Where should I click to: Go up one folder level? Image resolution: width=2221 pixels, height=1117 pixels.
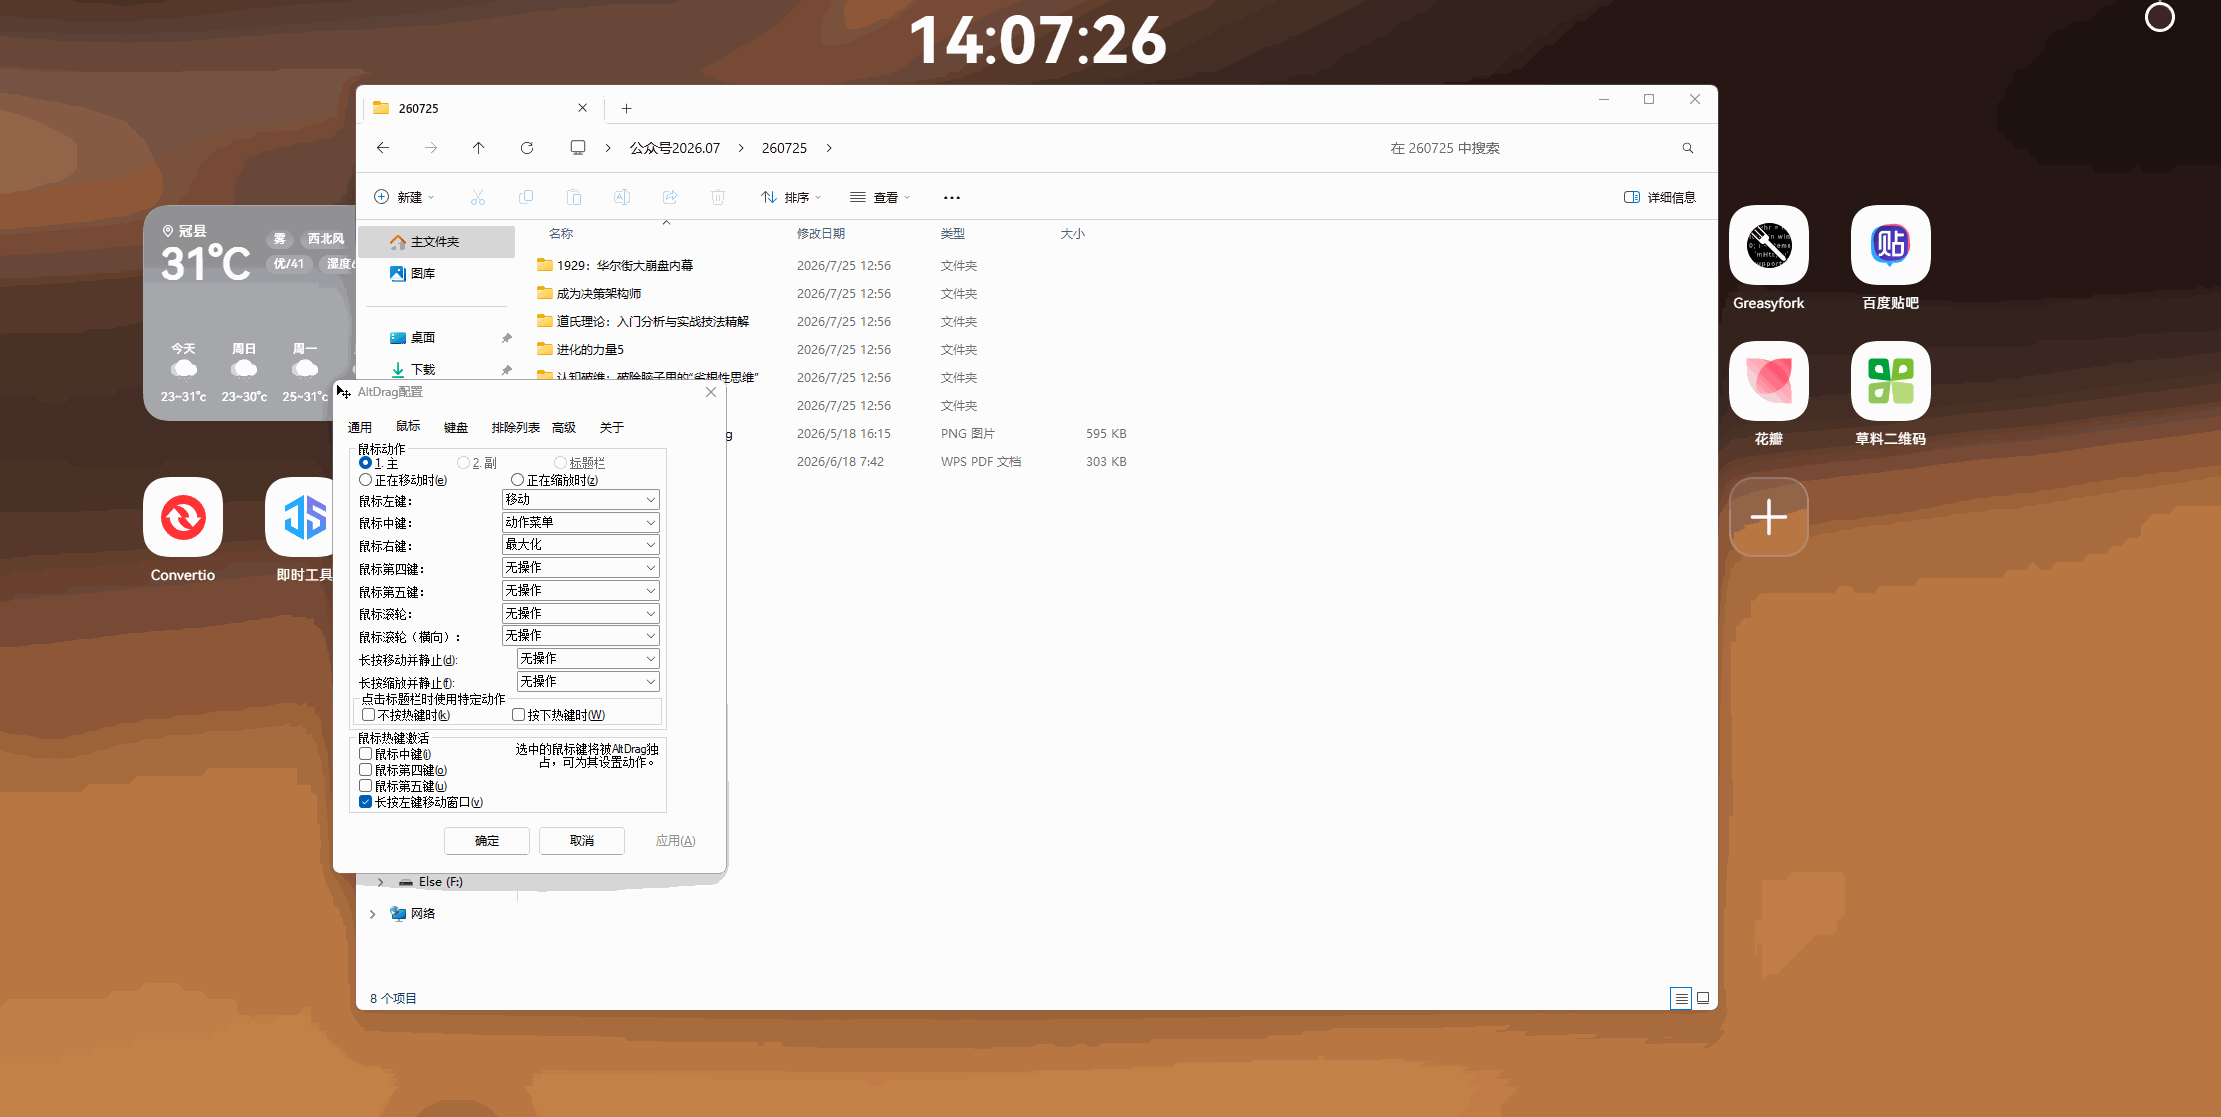479,148
